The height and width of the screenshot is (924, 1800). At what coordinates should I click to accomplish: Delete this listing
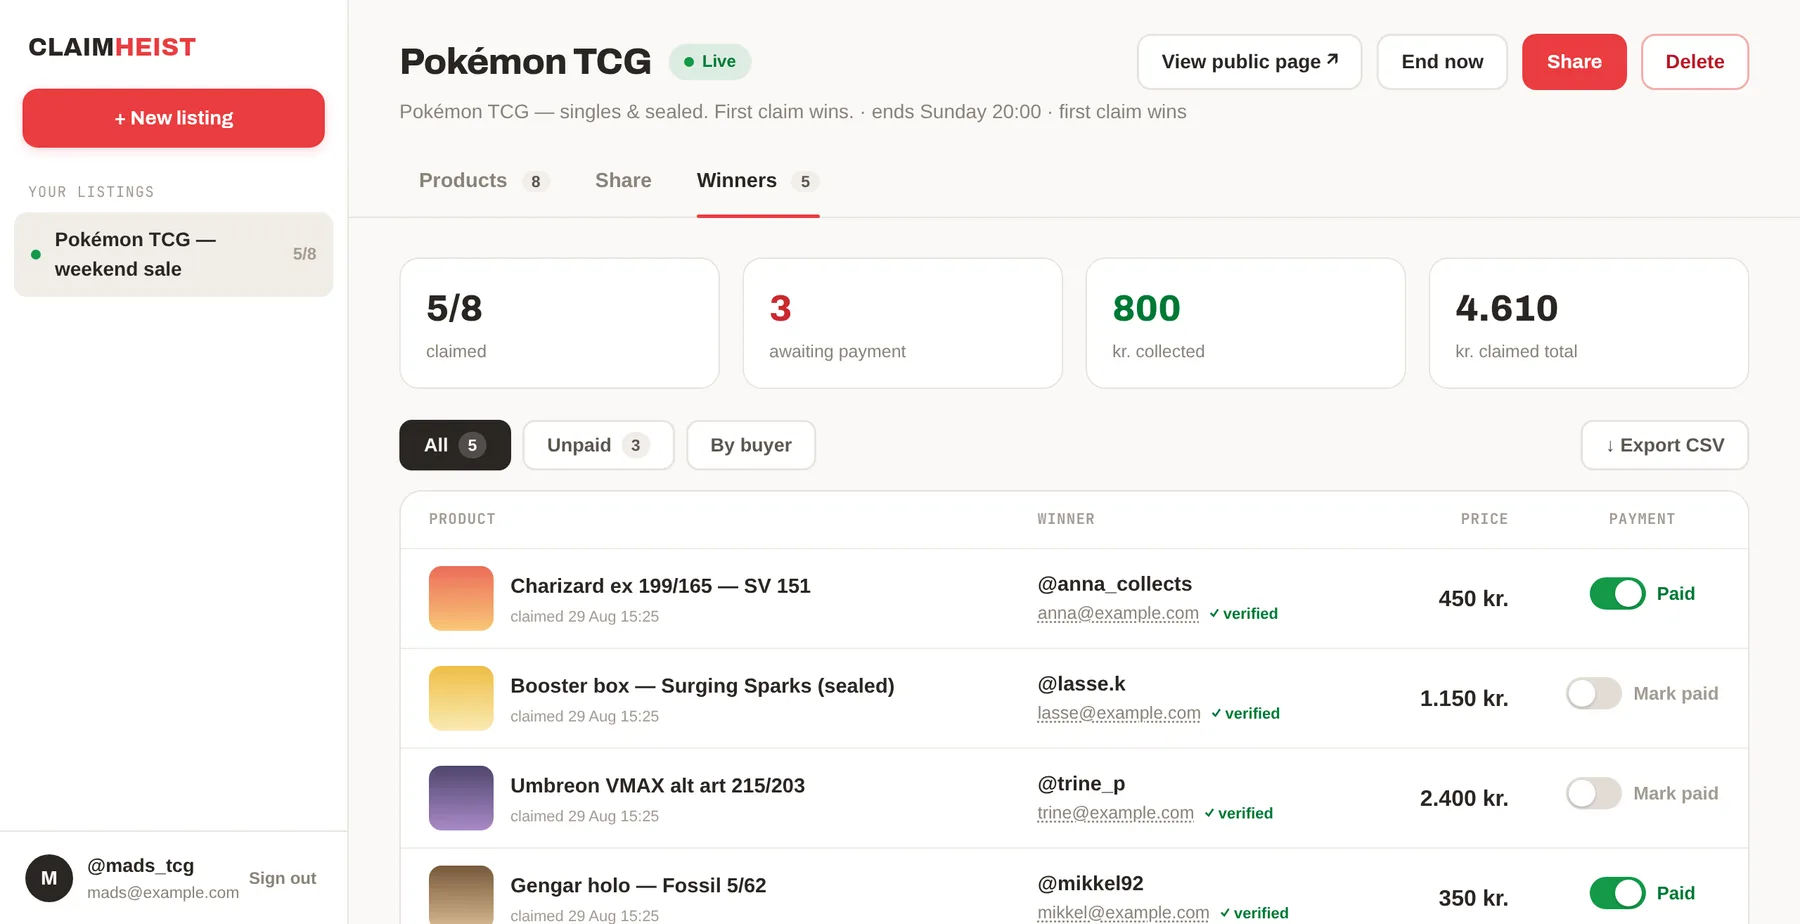click(x=1695, y=62)
